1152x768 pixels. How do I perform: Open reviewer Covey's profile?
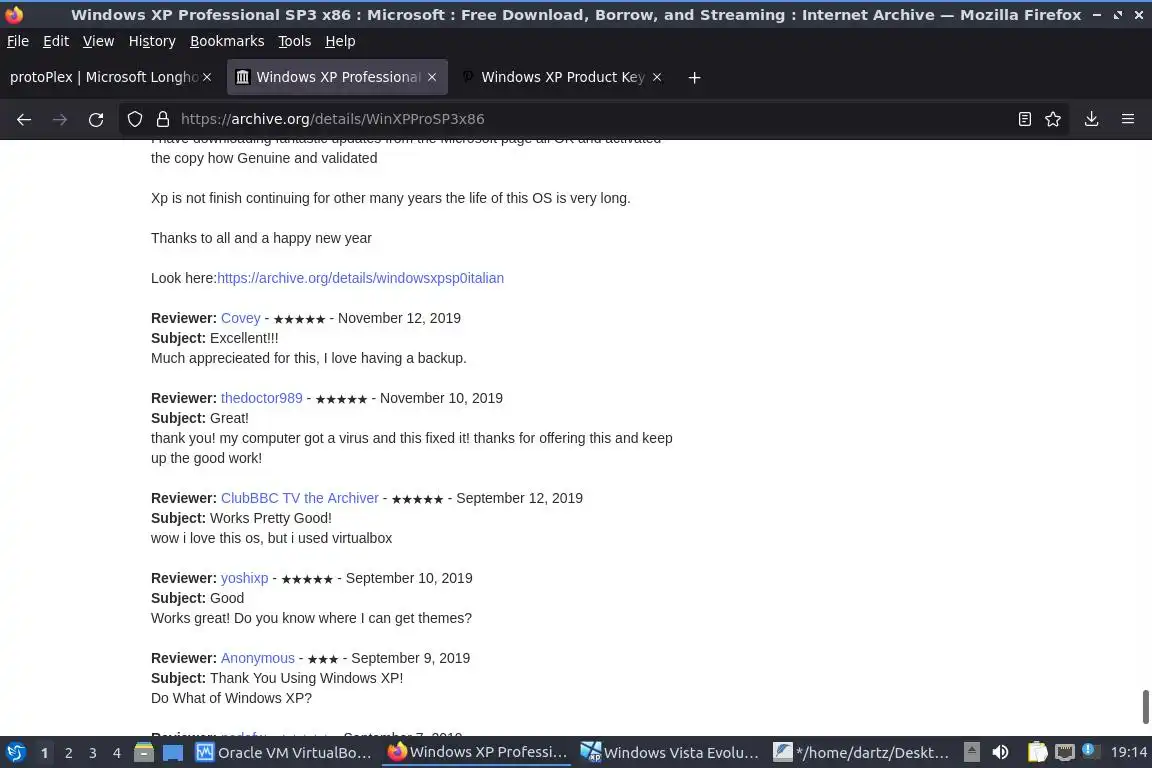point(240,318)
